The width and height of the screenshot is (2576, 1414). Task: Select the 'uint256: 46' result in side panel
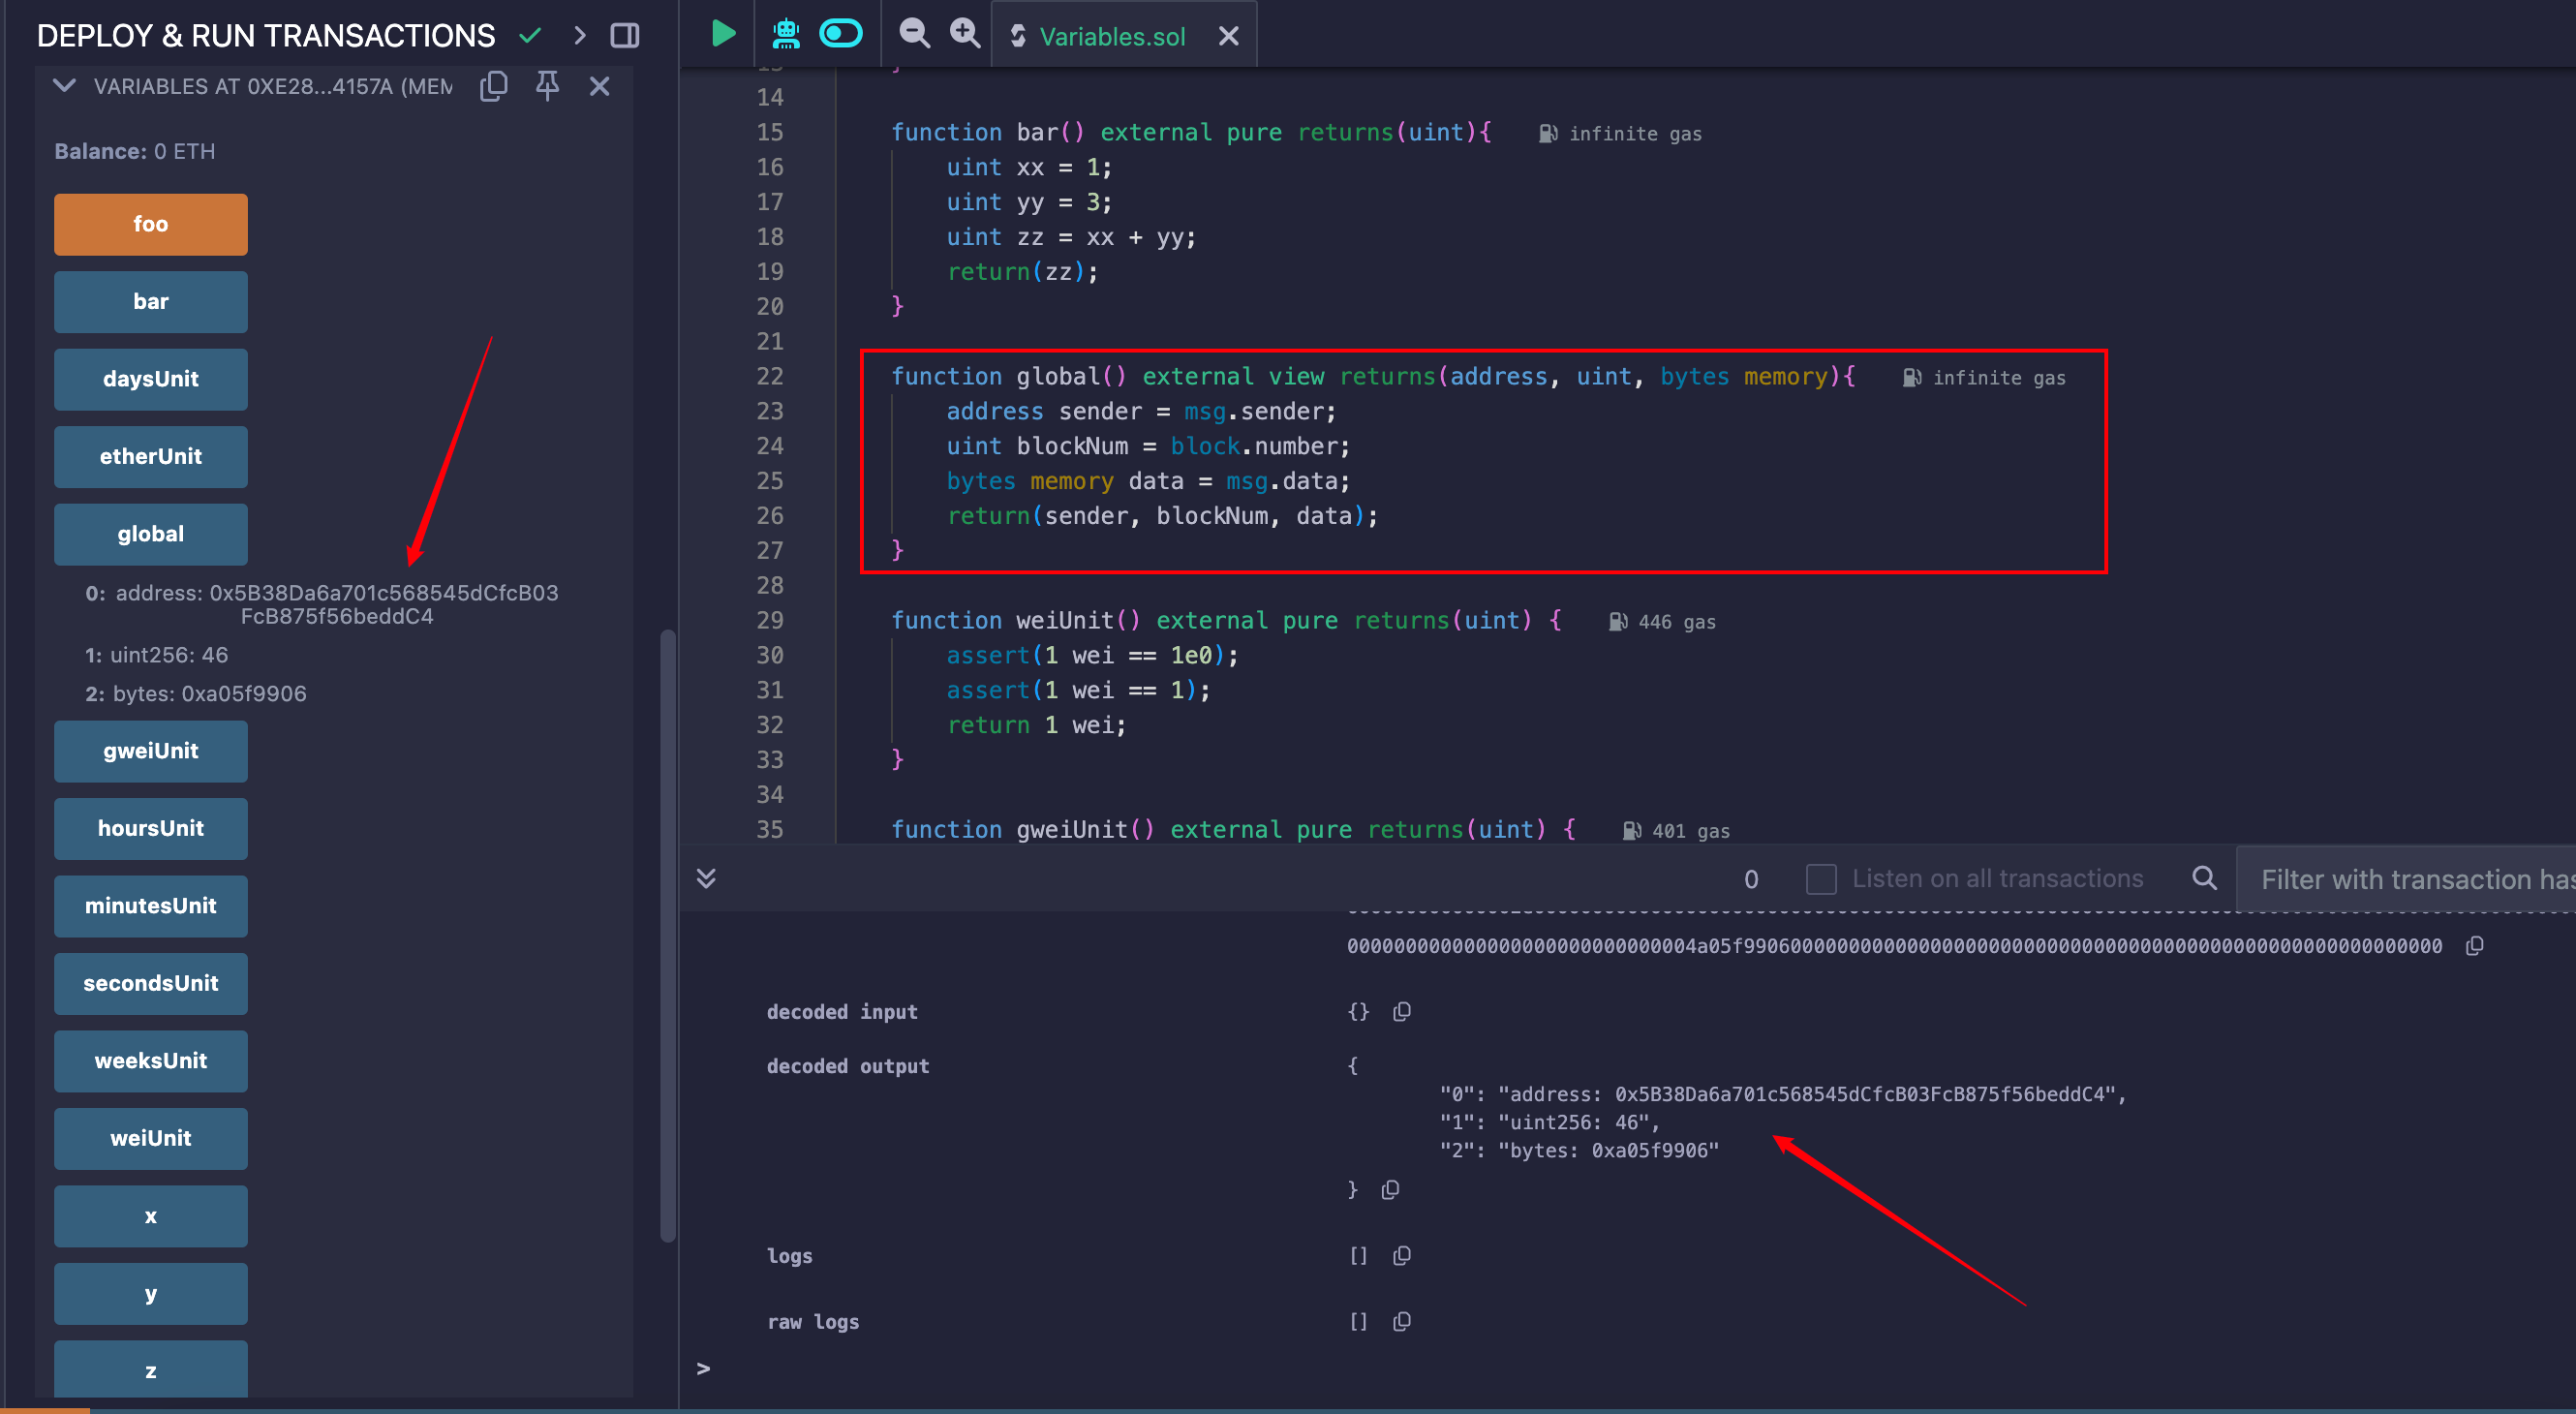coord(169,656)
